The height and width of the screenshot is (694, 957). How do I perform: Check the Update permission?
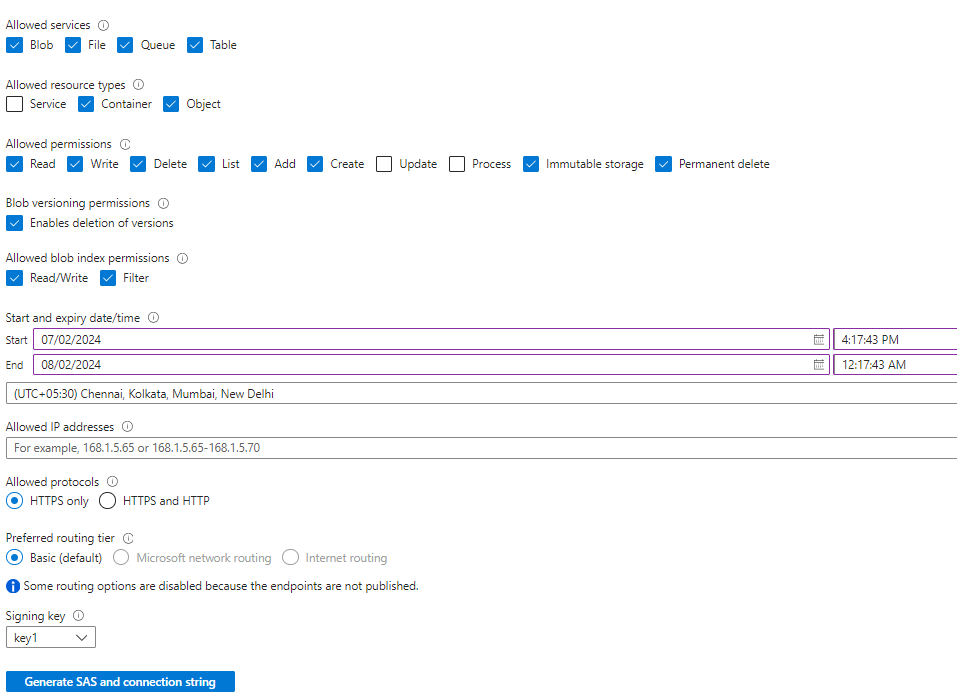[x=384, y=164]
